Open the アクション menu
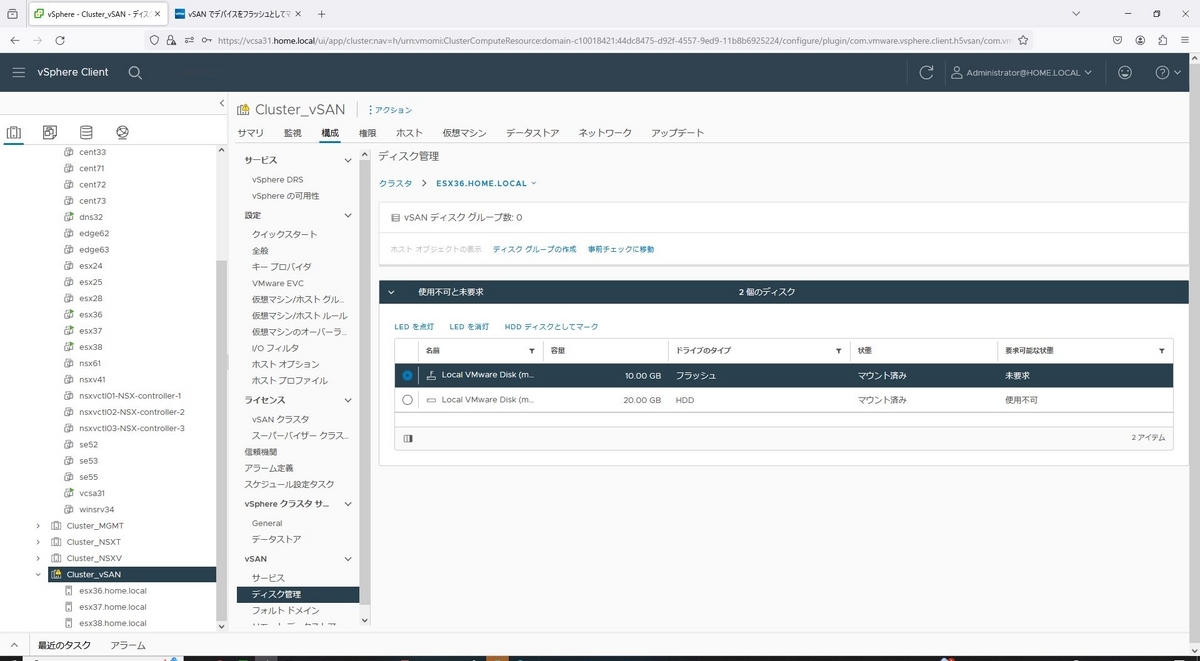 [x=390, y=110]
